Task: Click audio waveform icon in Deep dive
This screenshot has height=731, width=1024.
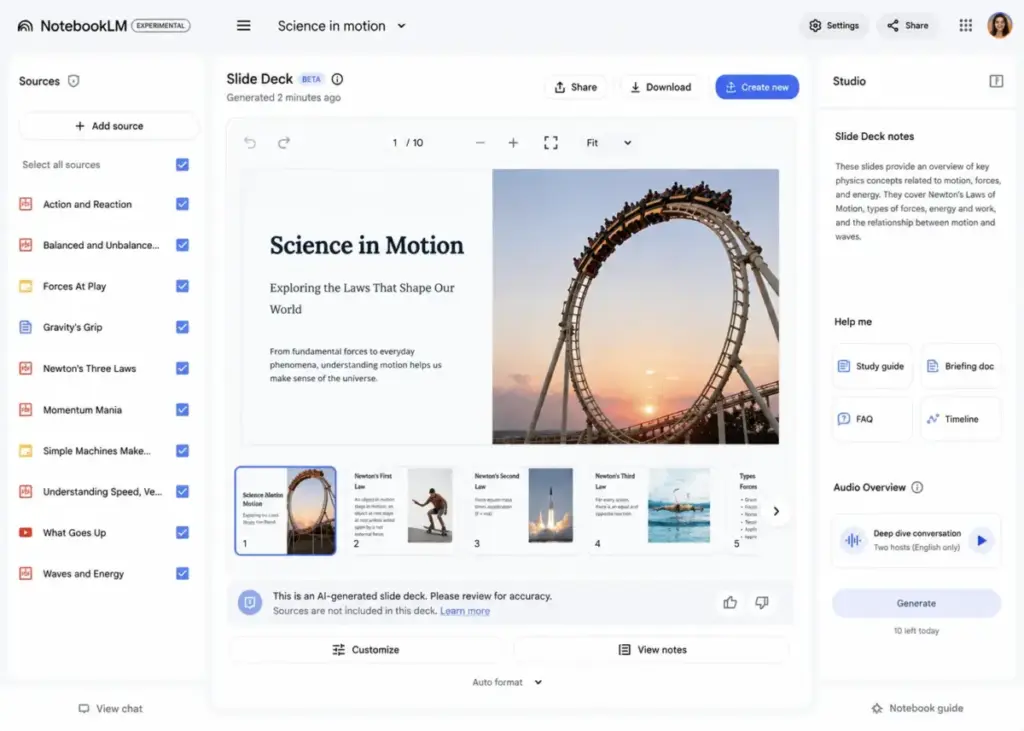Action: tap(853, 540)
